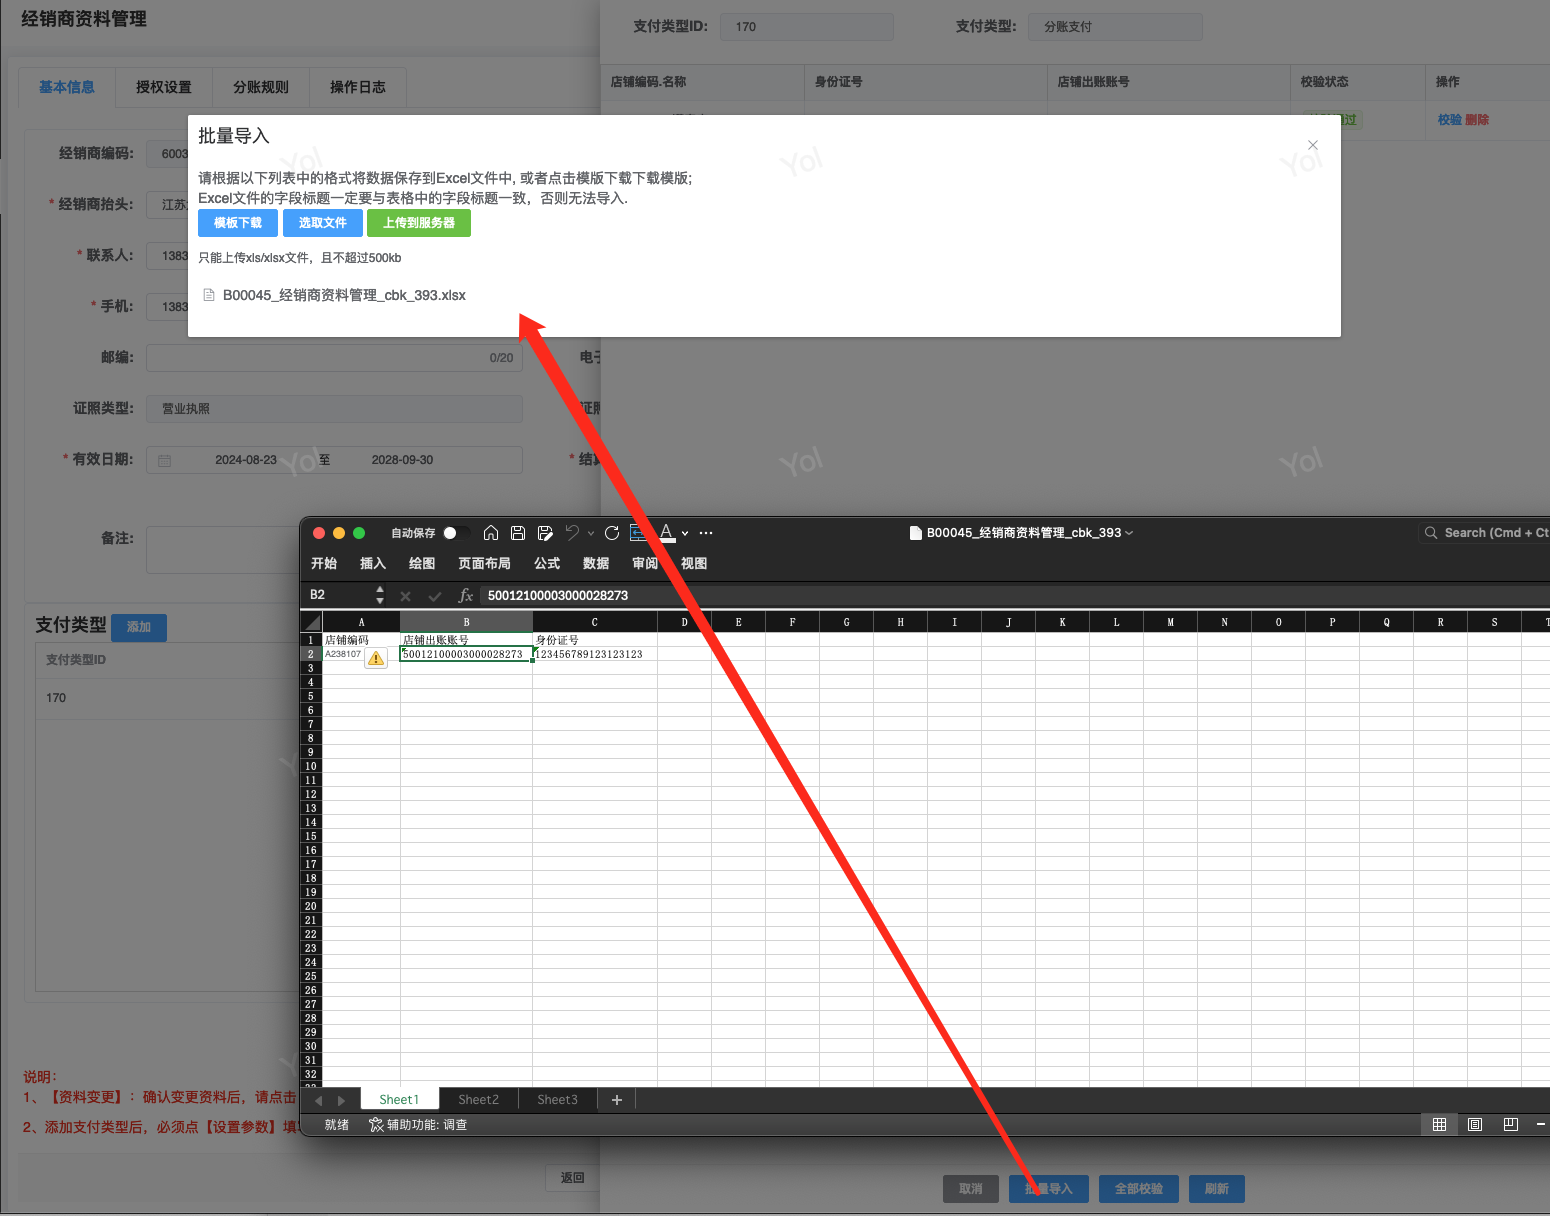Open the 证照类型 dropdown
The height and width of the screenshot is (1216, 1550).
pos(334,409)
